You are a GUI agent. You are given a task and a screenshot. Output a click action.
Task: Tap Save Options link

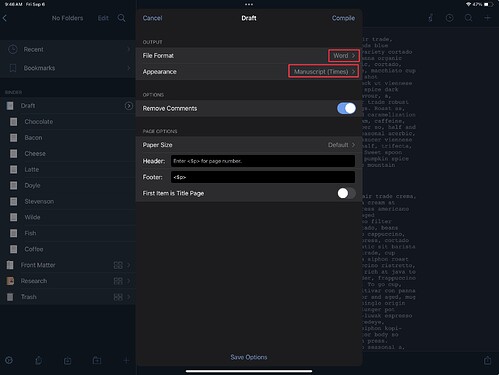tap(249, 357)
